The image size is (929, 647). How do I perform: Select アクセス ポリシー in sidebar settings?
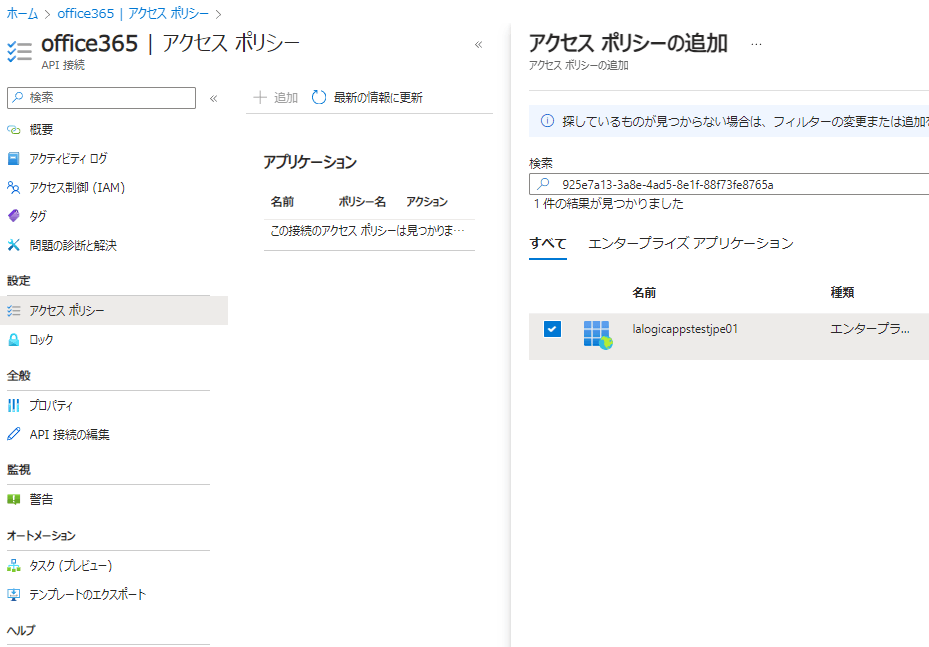114,310
